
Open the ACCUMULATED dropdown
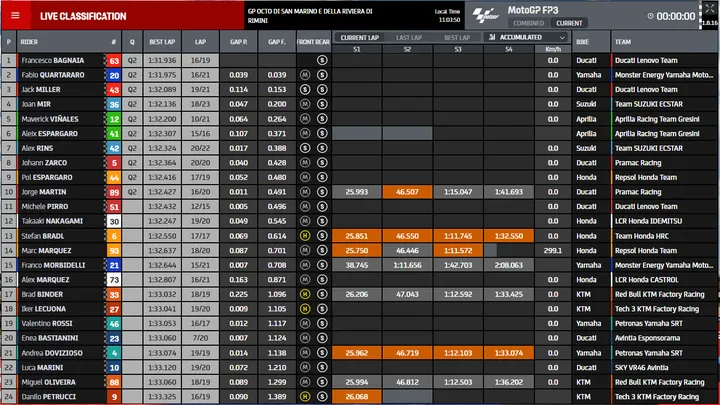point(526,37)
